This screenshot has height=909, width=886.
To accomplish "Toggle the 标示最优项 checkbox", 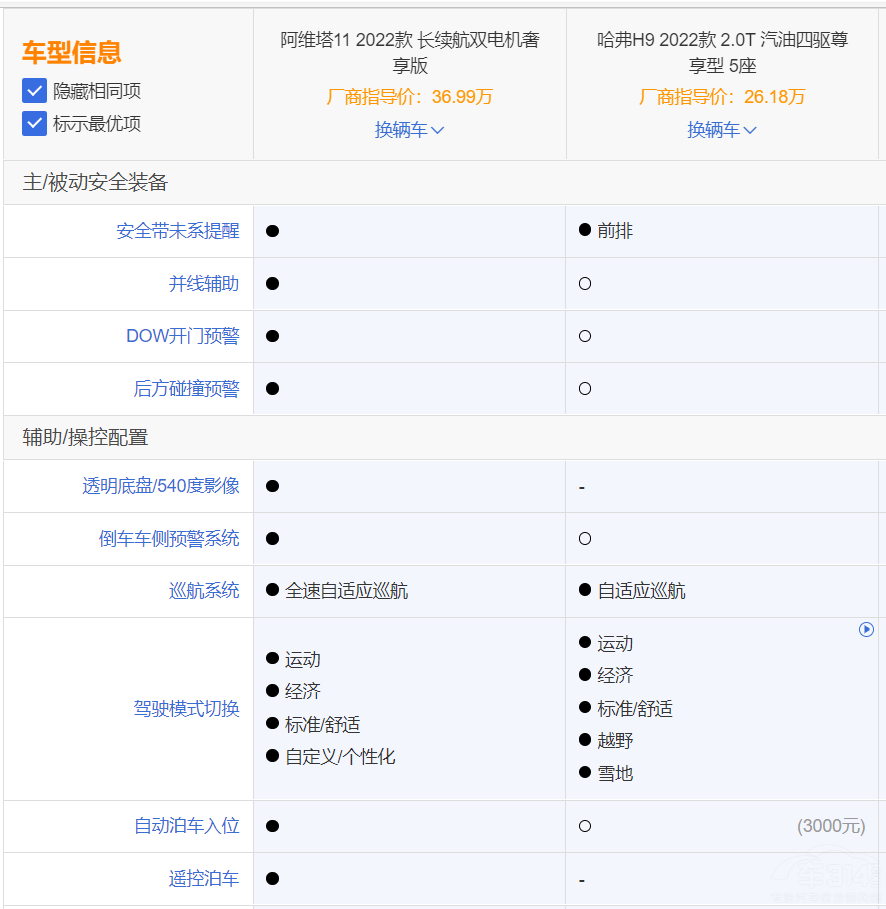I will pos(35,123).
